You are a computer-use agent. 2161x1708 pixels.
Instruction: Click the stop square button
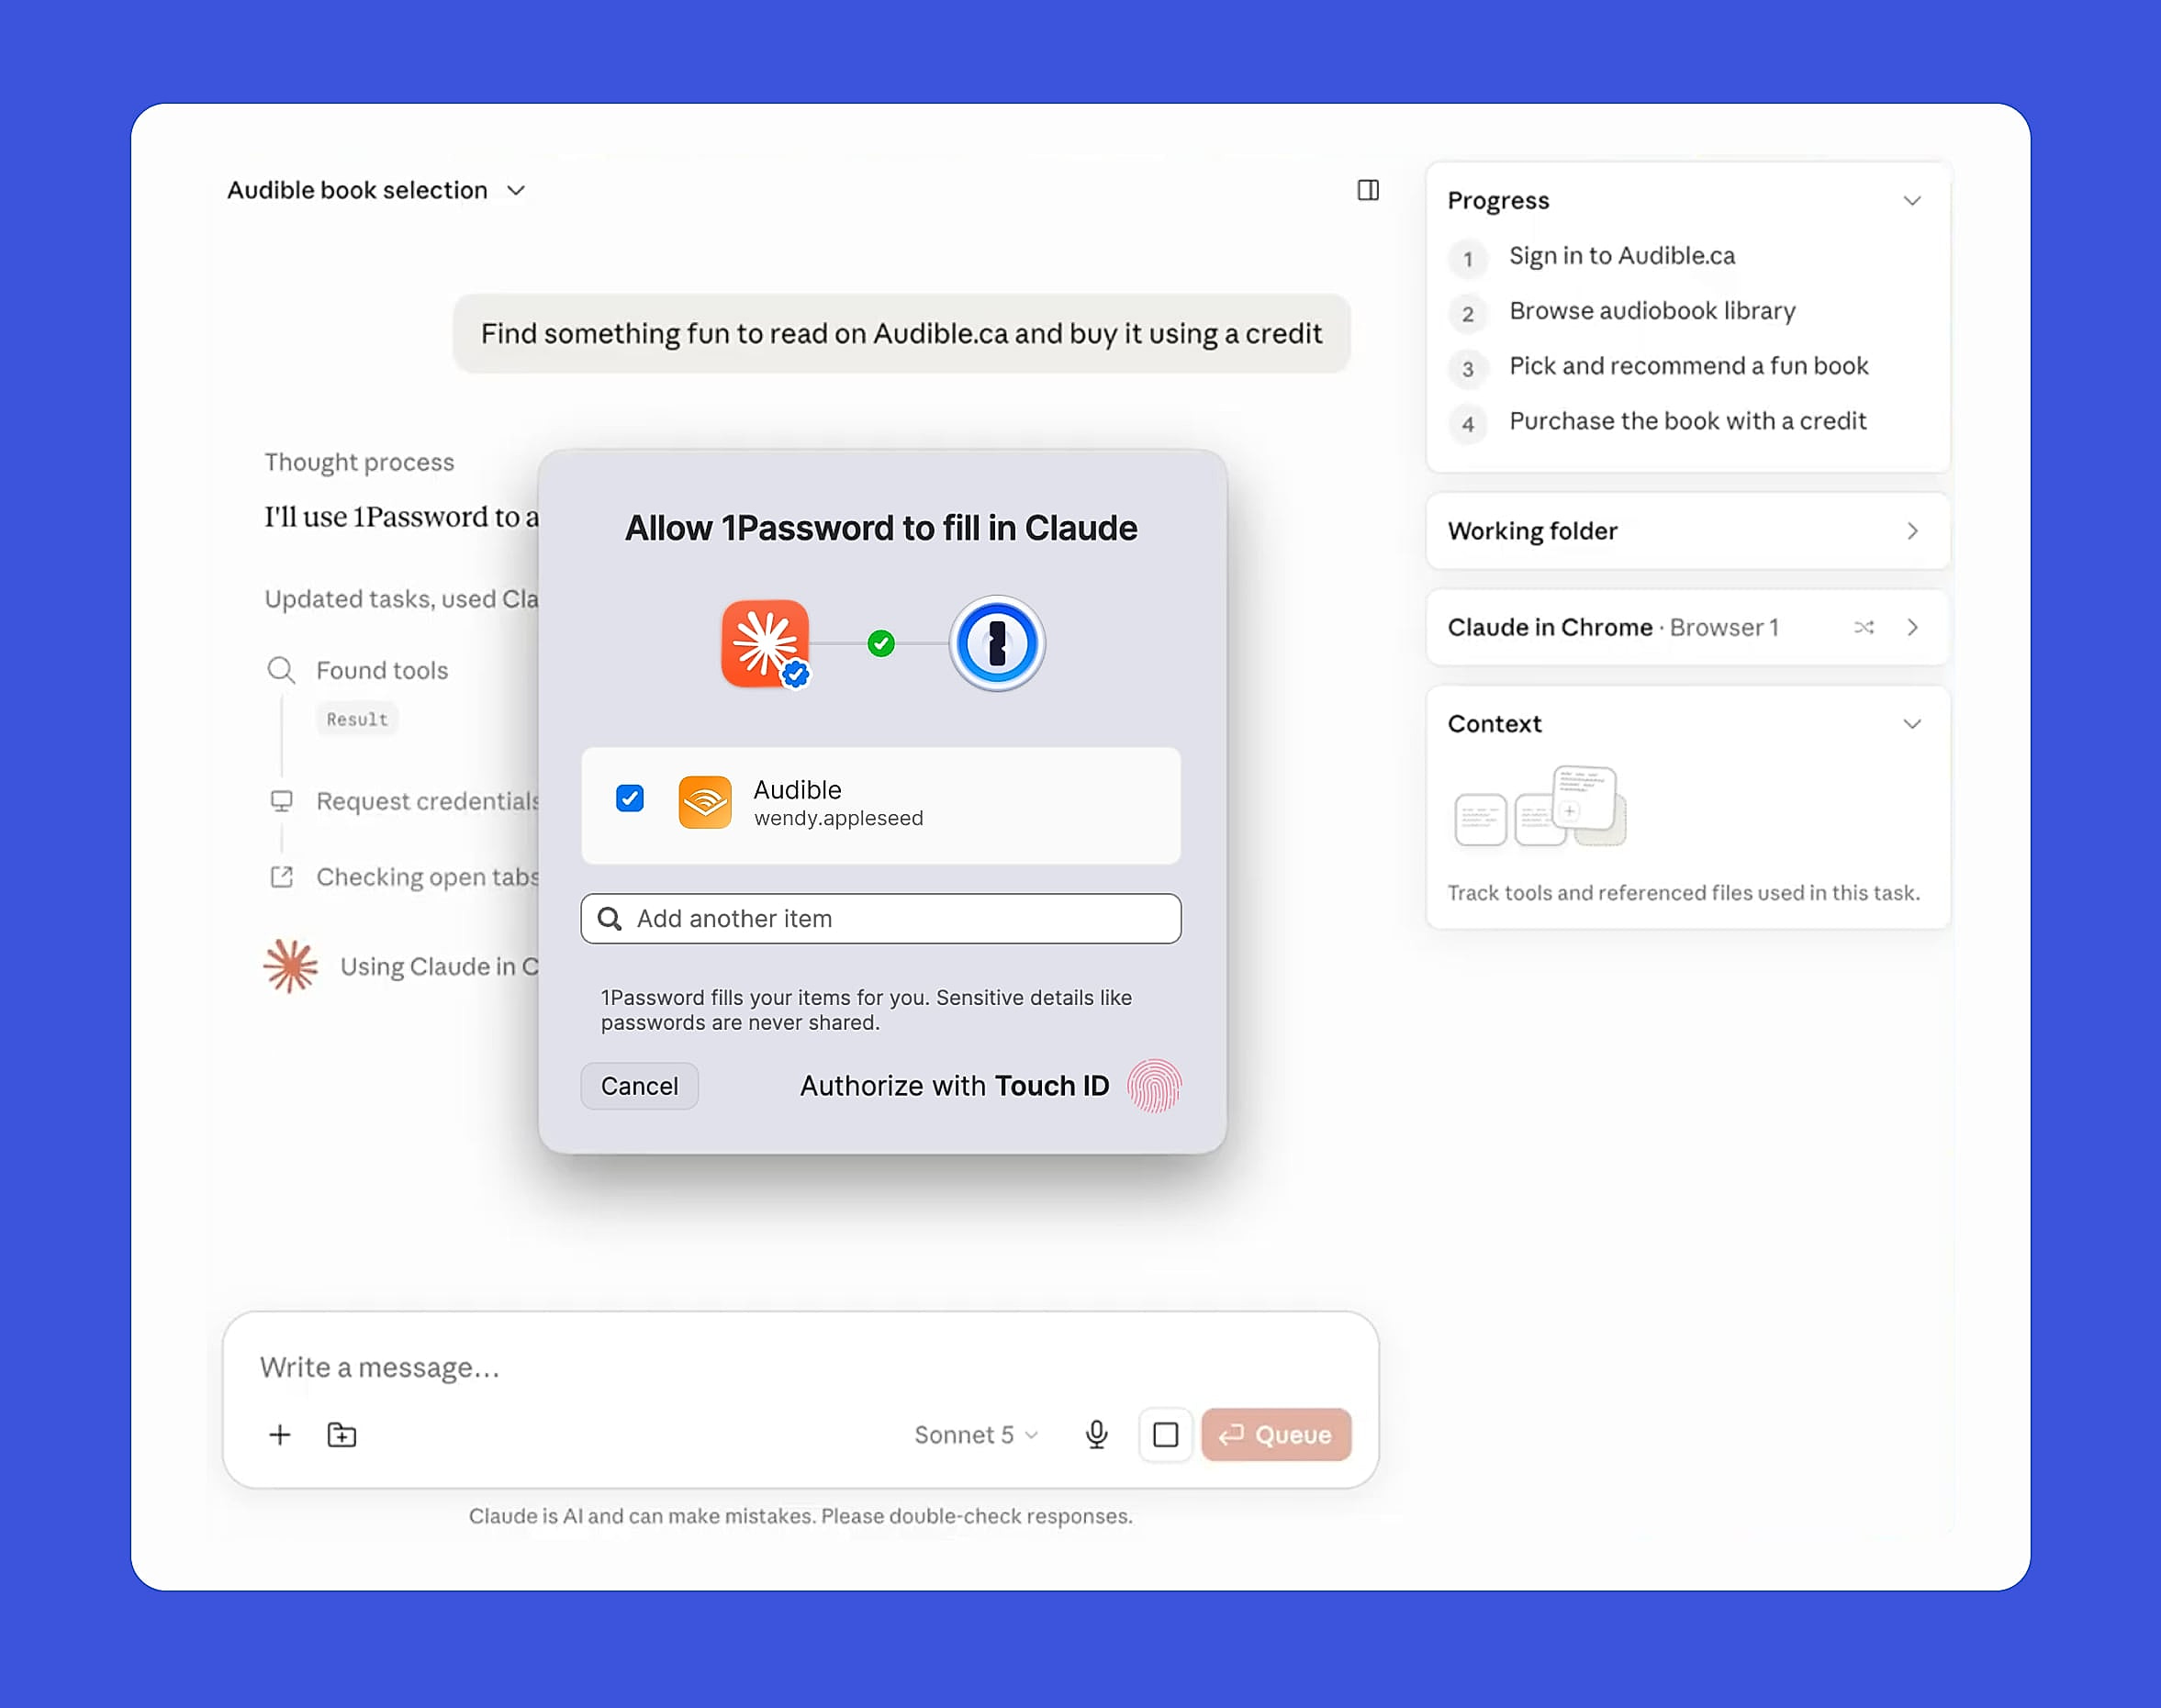coord(1166,1435)
